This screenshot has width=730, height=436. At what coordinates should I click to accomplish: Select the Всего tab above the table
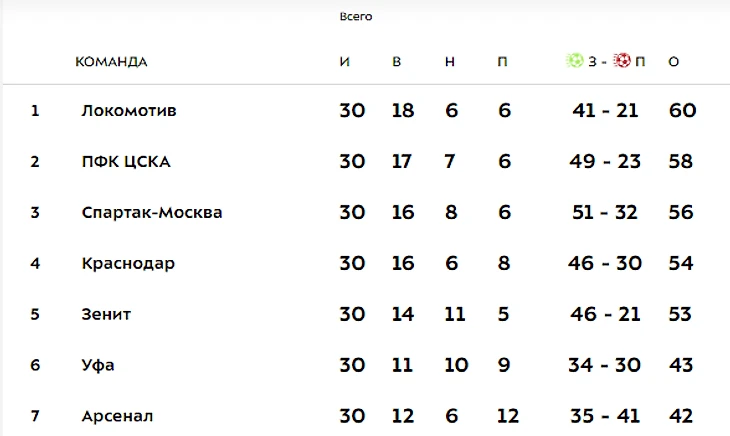coord(356,17)
